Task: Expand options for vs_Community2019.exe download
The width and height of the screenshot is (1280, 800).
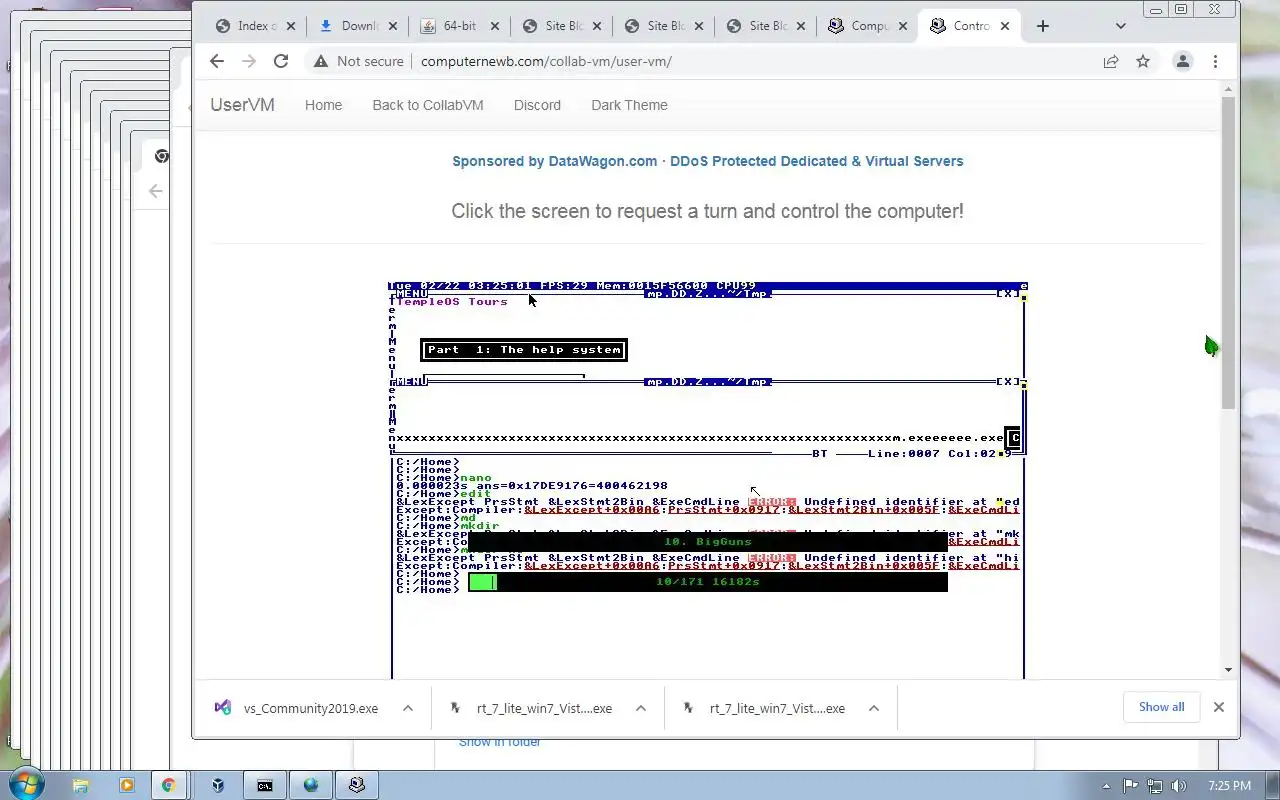Action: (408, 708)
